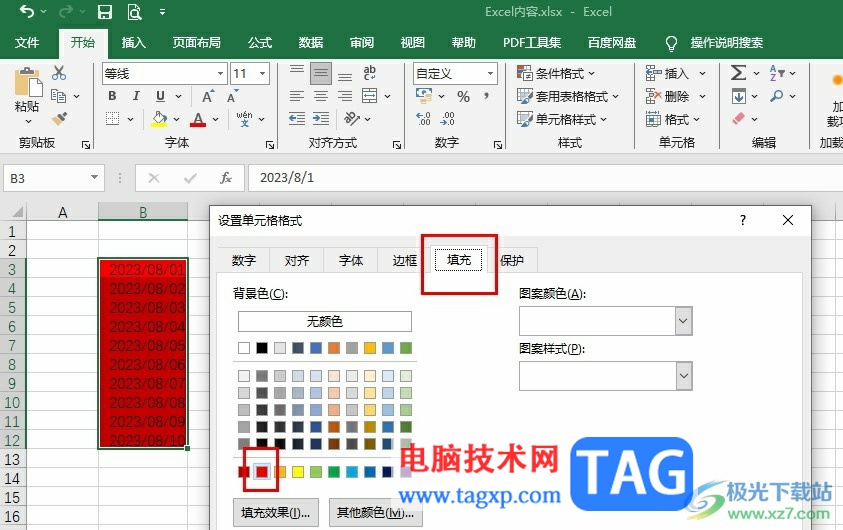Click the Paste clipboard icon
Screen dimensions: 843x530
click(x=27, y=82)
